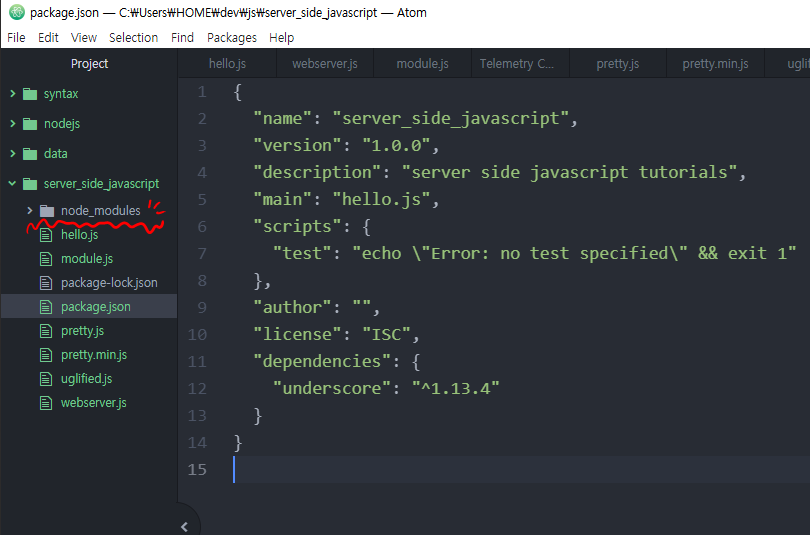Open the Help menu
This screenshot has height=535, width=810.
282,38
